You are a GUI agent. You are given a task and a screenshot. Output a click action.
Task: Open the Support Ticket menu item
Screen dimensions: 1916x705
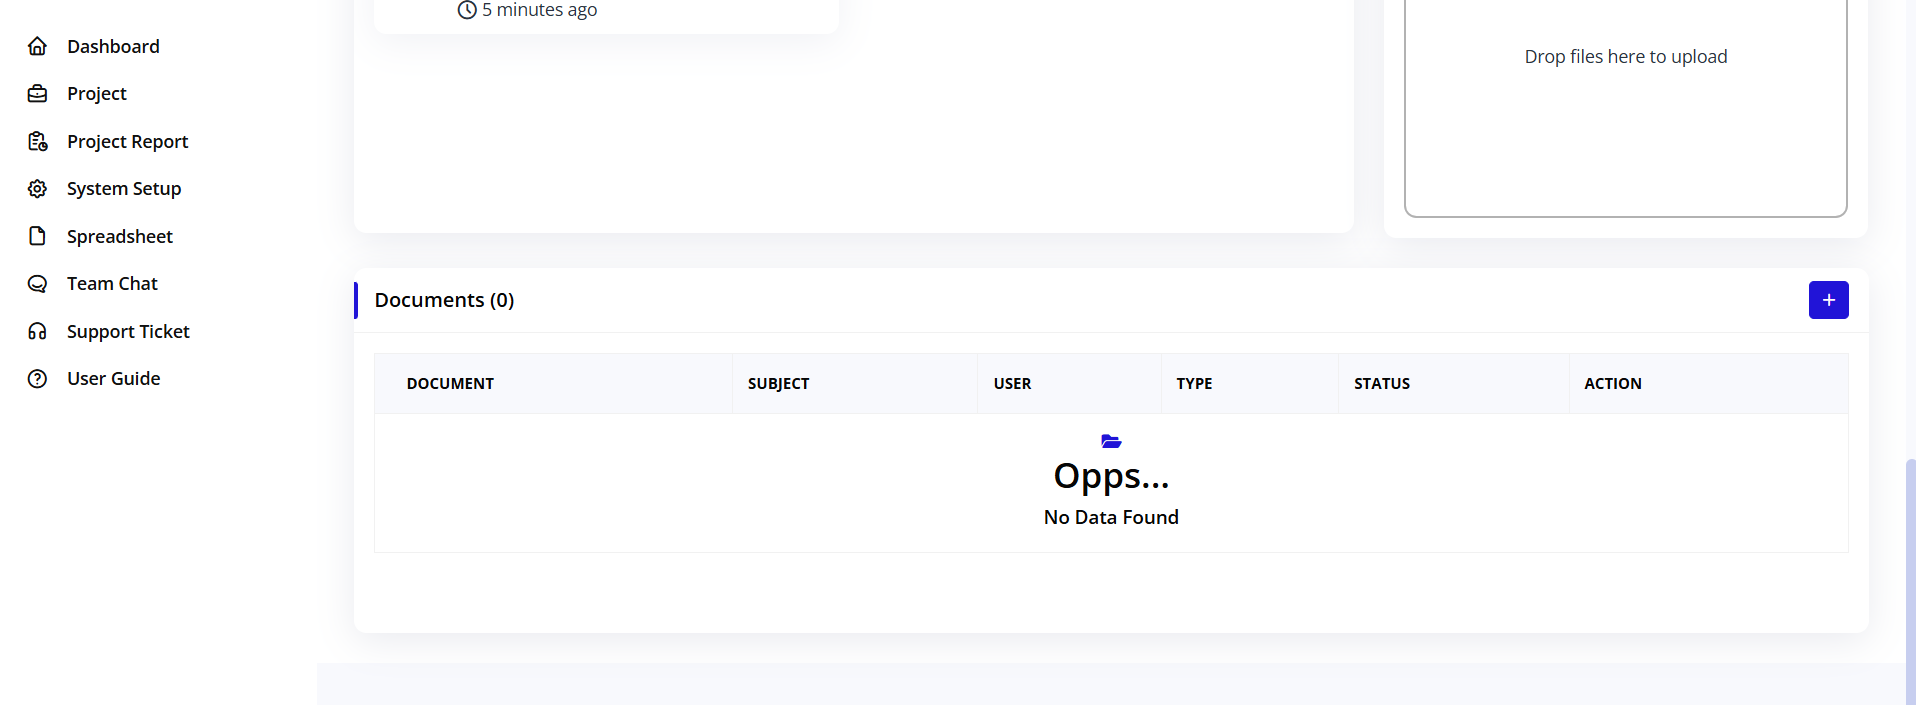128,331
